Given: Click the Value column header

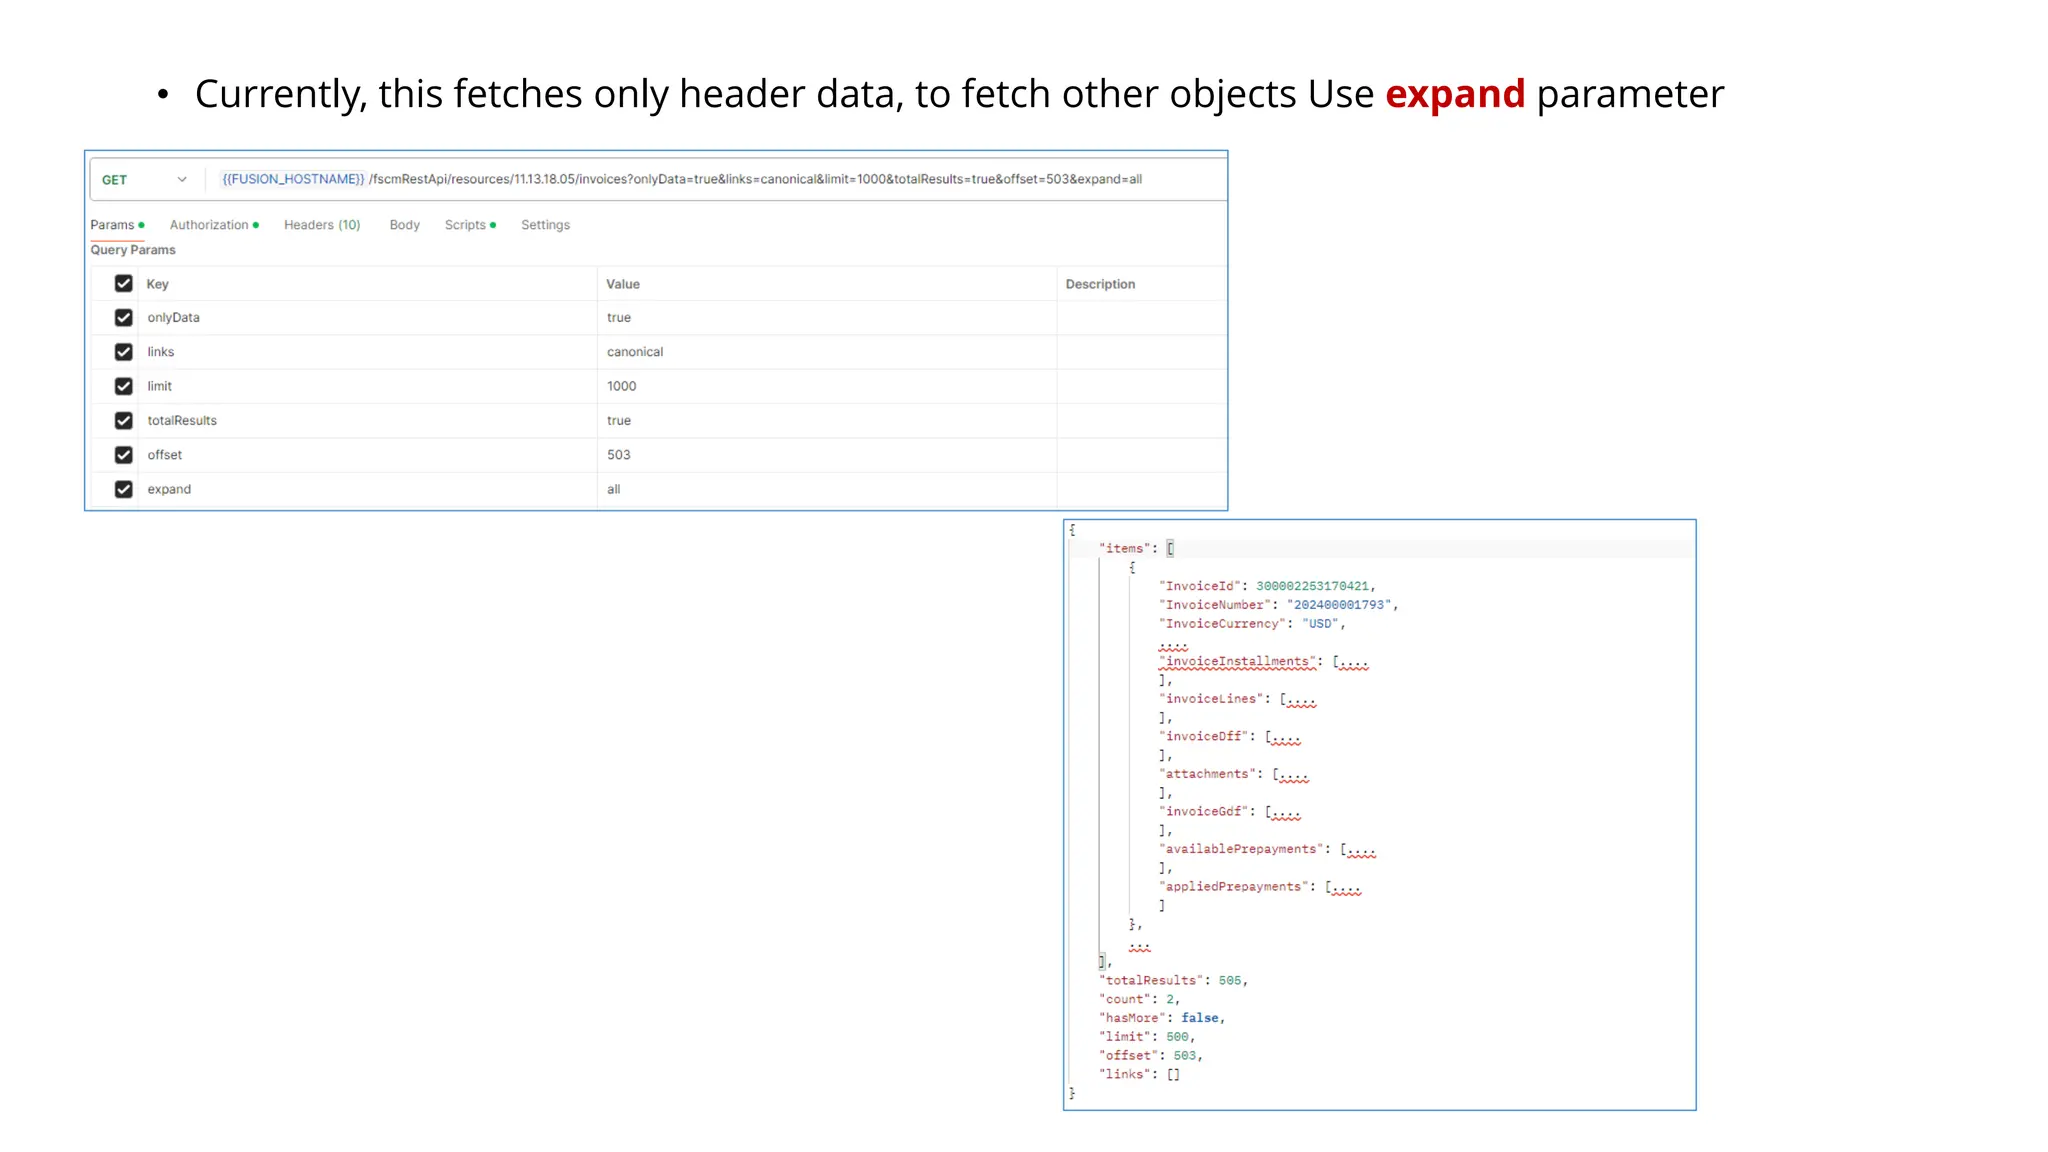Looking at the screenshot, I should 623,284.
